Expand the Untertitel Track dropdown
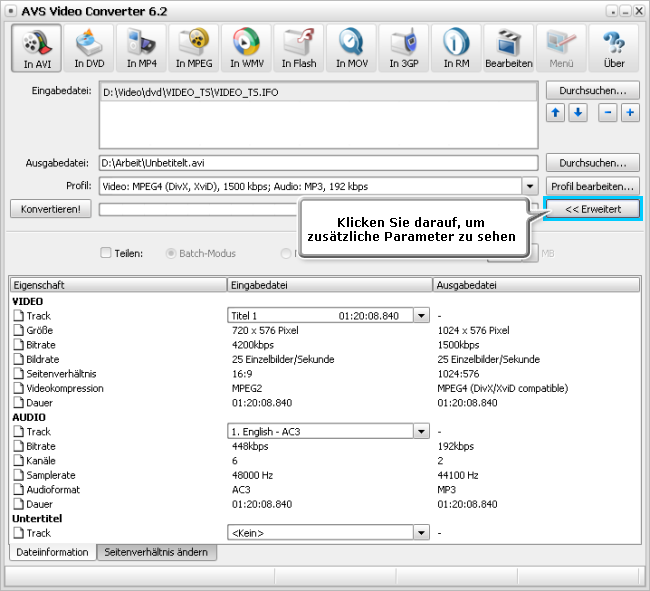Screen dimensions: 650x591 click(421, 533)
